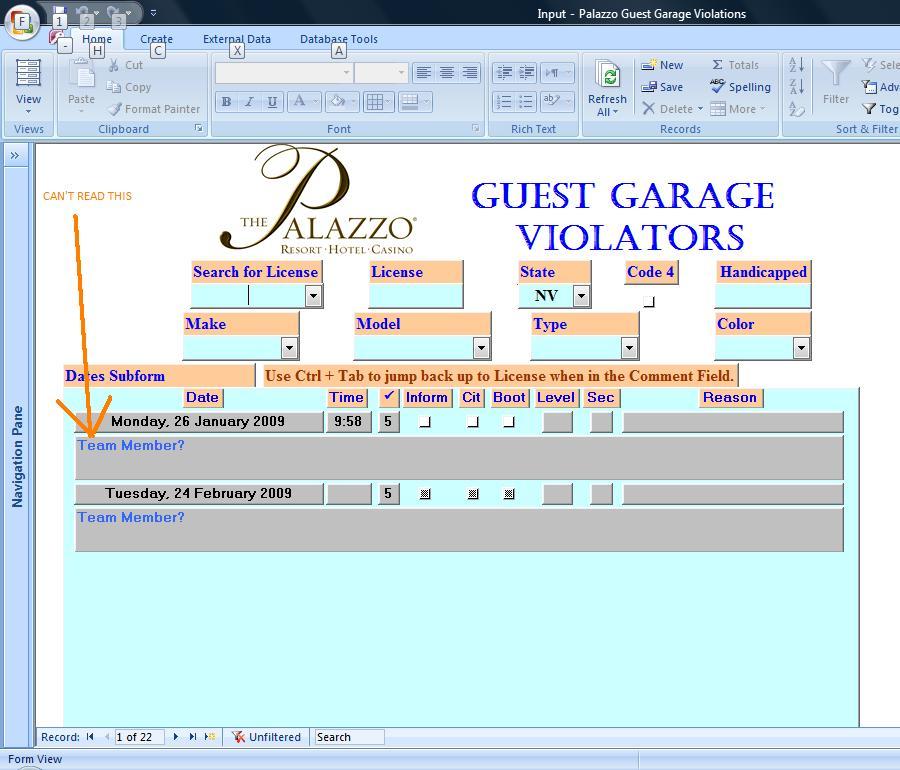The height and width of the screenshot is (770, 900).
Task: Toggle Underline formatting
Action: 272,102
